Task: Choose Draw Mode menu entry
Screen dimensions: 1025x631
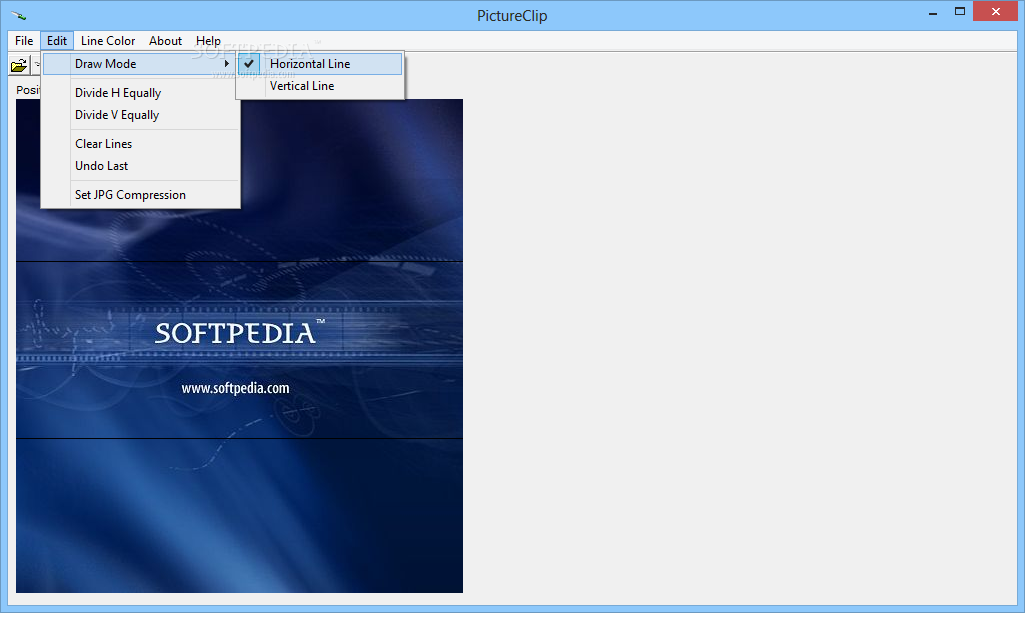Action: coord(139,63)
